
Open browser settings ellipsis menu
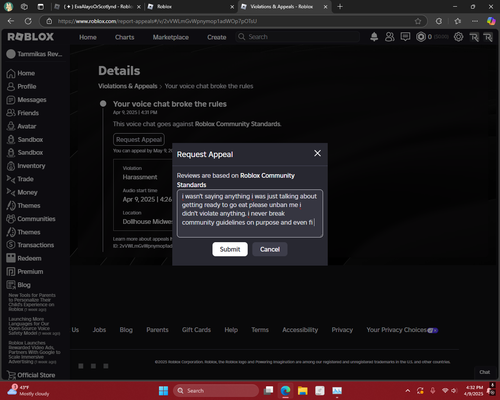475,21
